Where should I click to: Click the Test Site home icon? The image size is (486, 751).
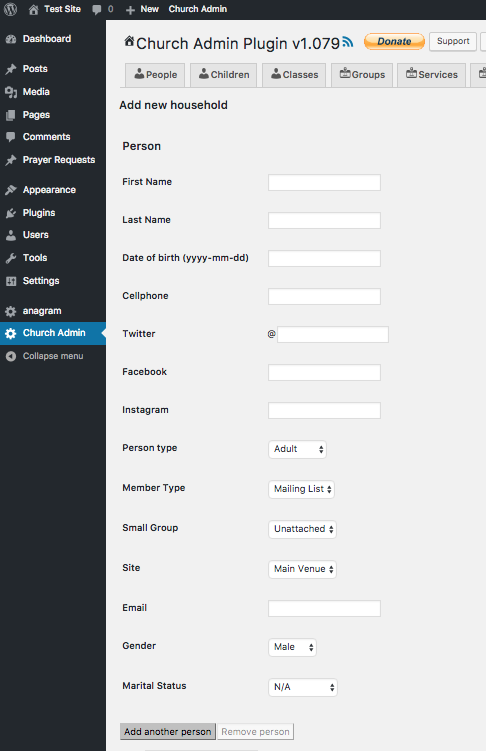pos(34,10)
